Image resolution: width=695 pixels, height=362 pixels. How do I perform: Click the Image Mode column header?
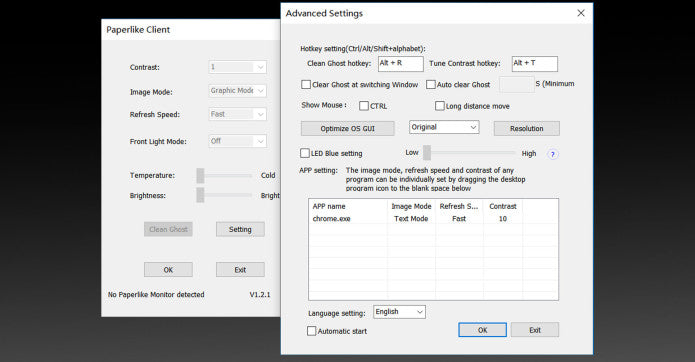411,206
